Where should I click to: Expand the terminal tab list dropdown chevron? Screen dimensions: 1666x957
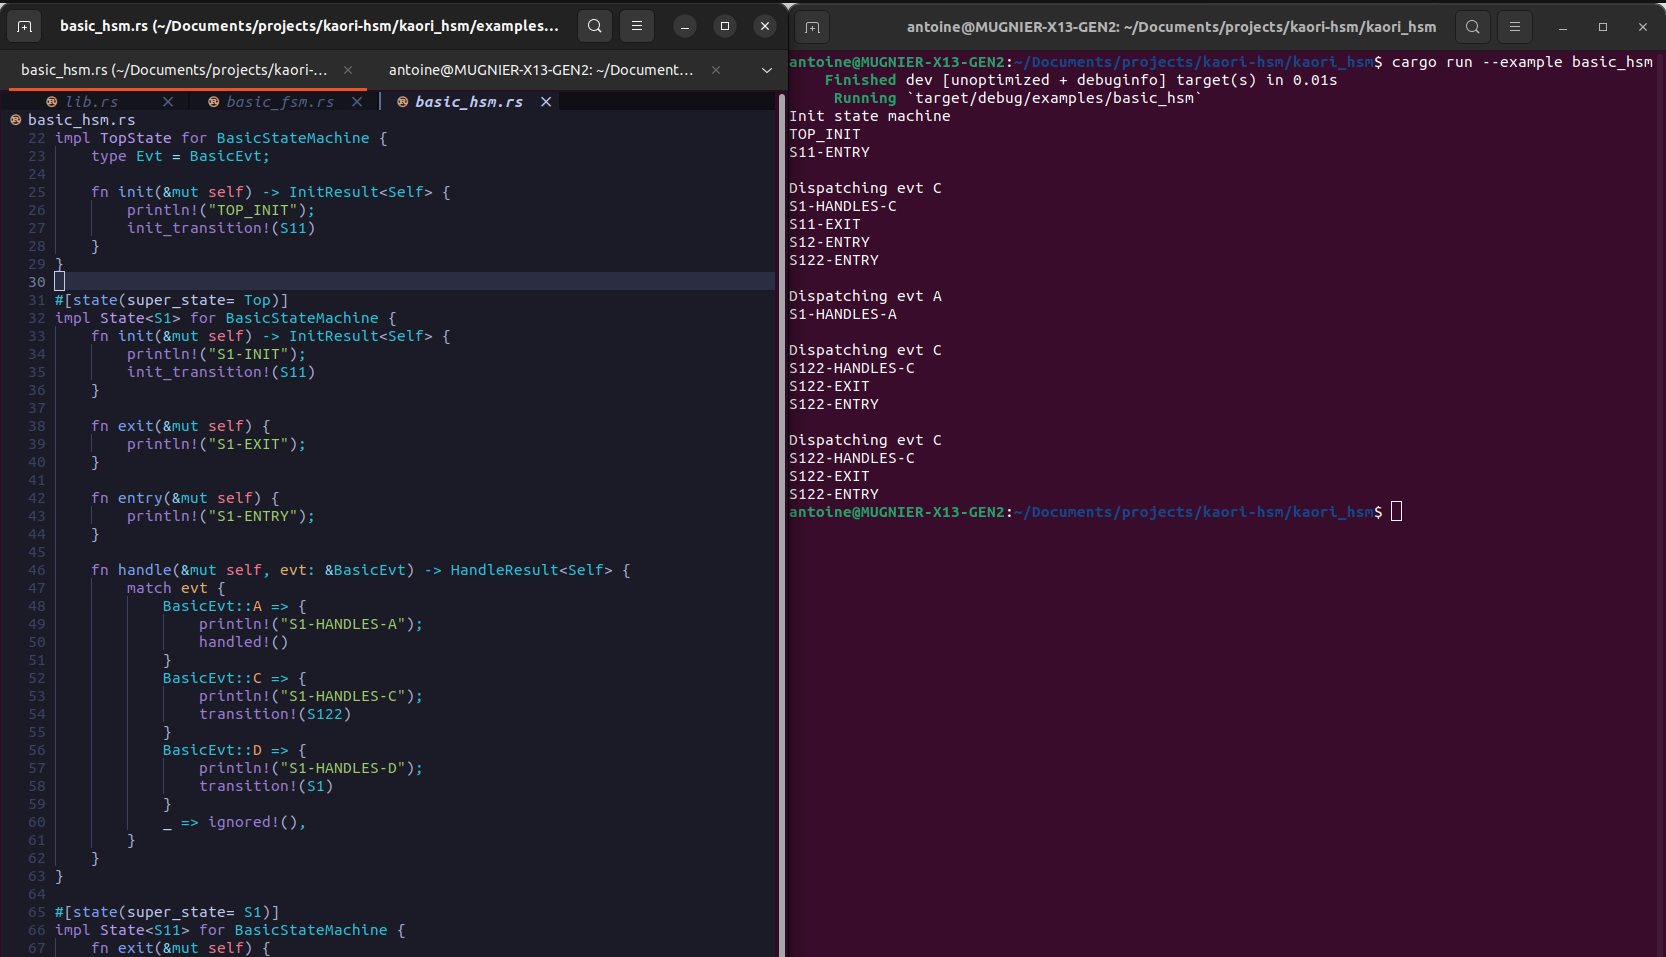(767, 70)
